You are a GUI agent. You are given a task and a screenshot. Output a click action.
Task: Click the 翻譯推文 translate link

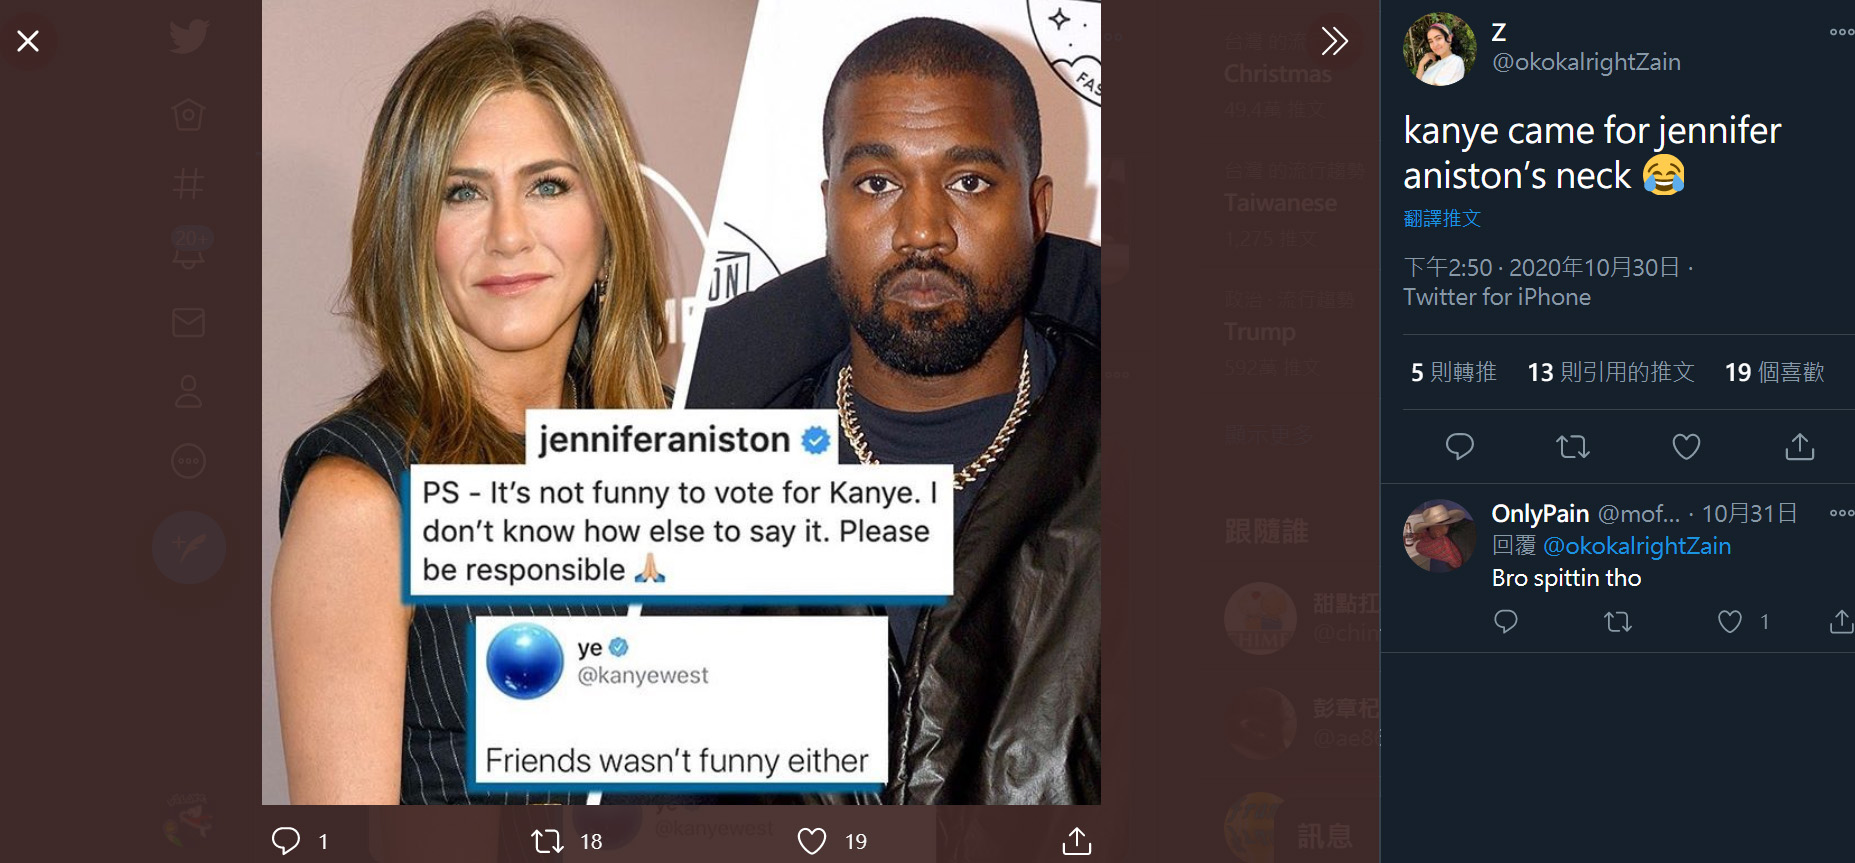point(1442,218)
